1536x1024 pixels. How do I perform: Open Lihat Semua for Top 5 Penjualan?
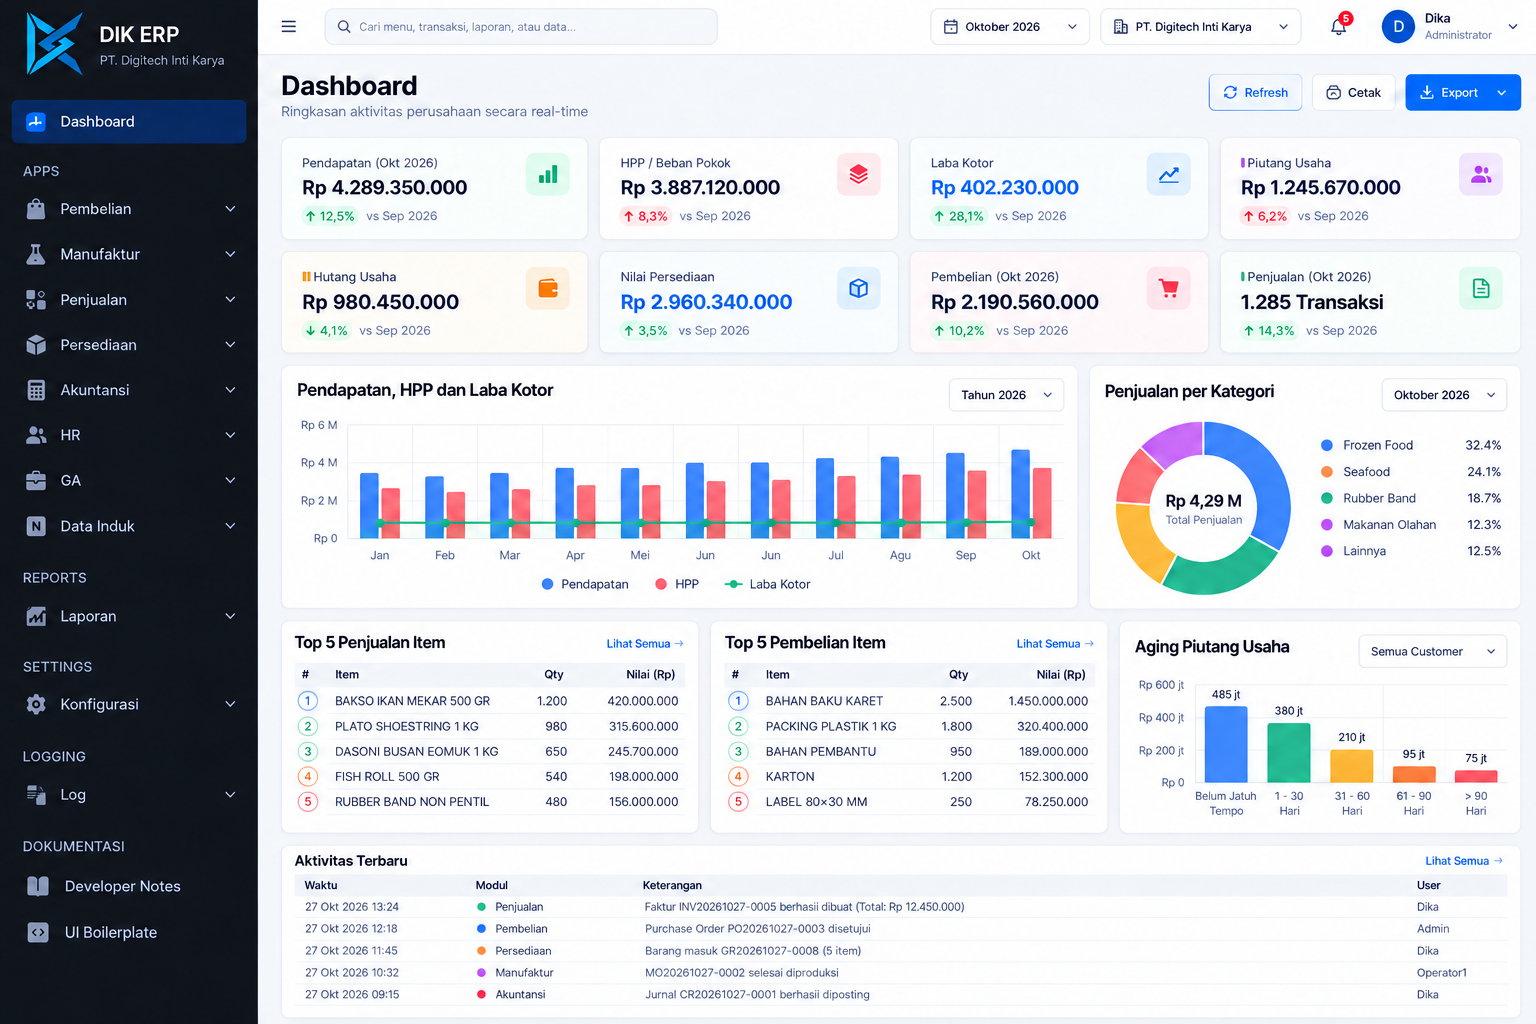coord(645,644)
